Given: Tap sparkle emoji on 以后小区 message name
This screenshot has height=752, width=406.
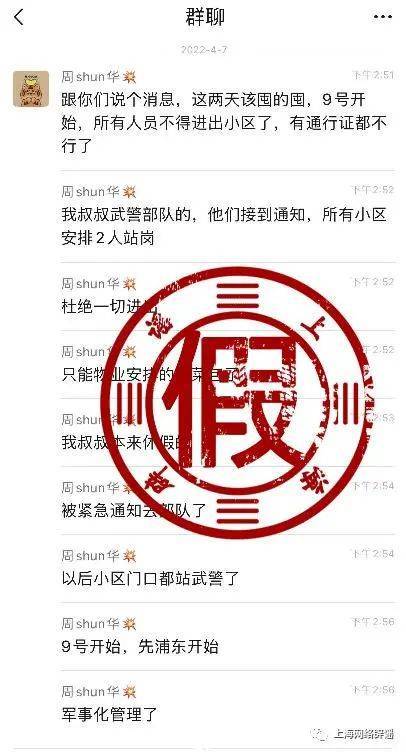Looking at the screenshot, I should 129,556.
